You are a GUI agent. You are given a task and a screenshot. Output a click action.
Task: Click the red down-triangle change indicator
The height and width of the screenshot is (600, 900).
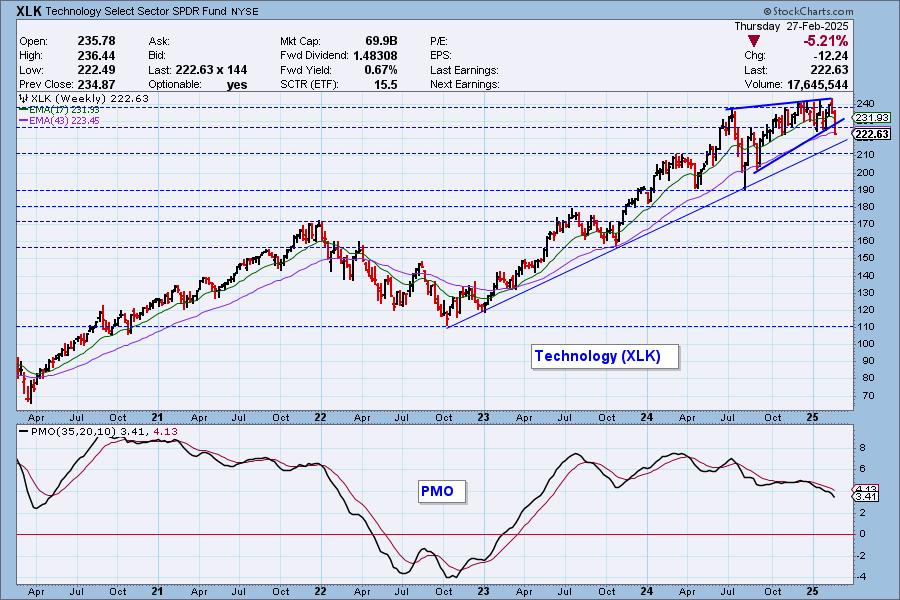[x=754, y=41]
